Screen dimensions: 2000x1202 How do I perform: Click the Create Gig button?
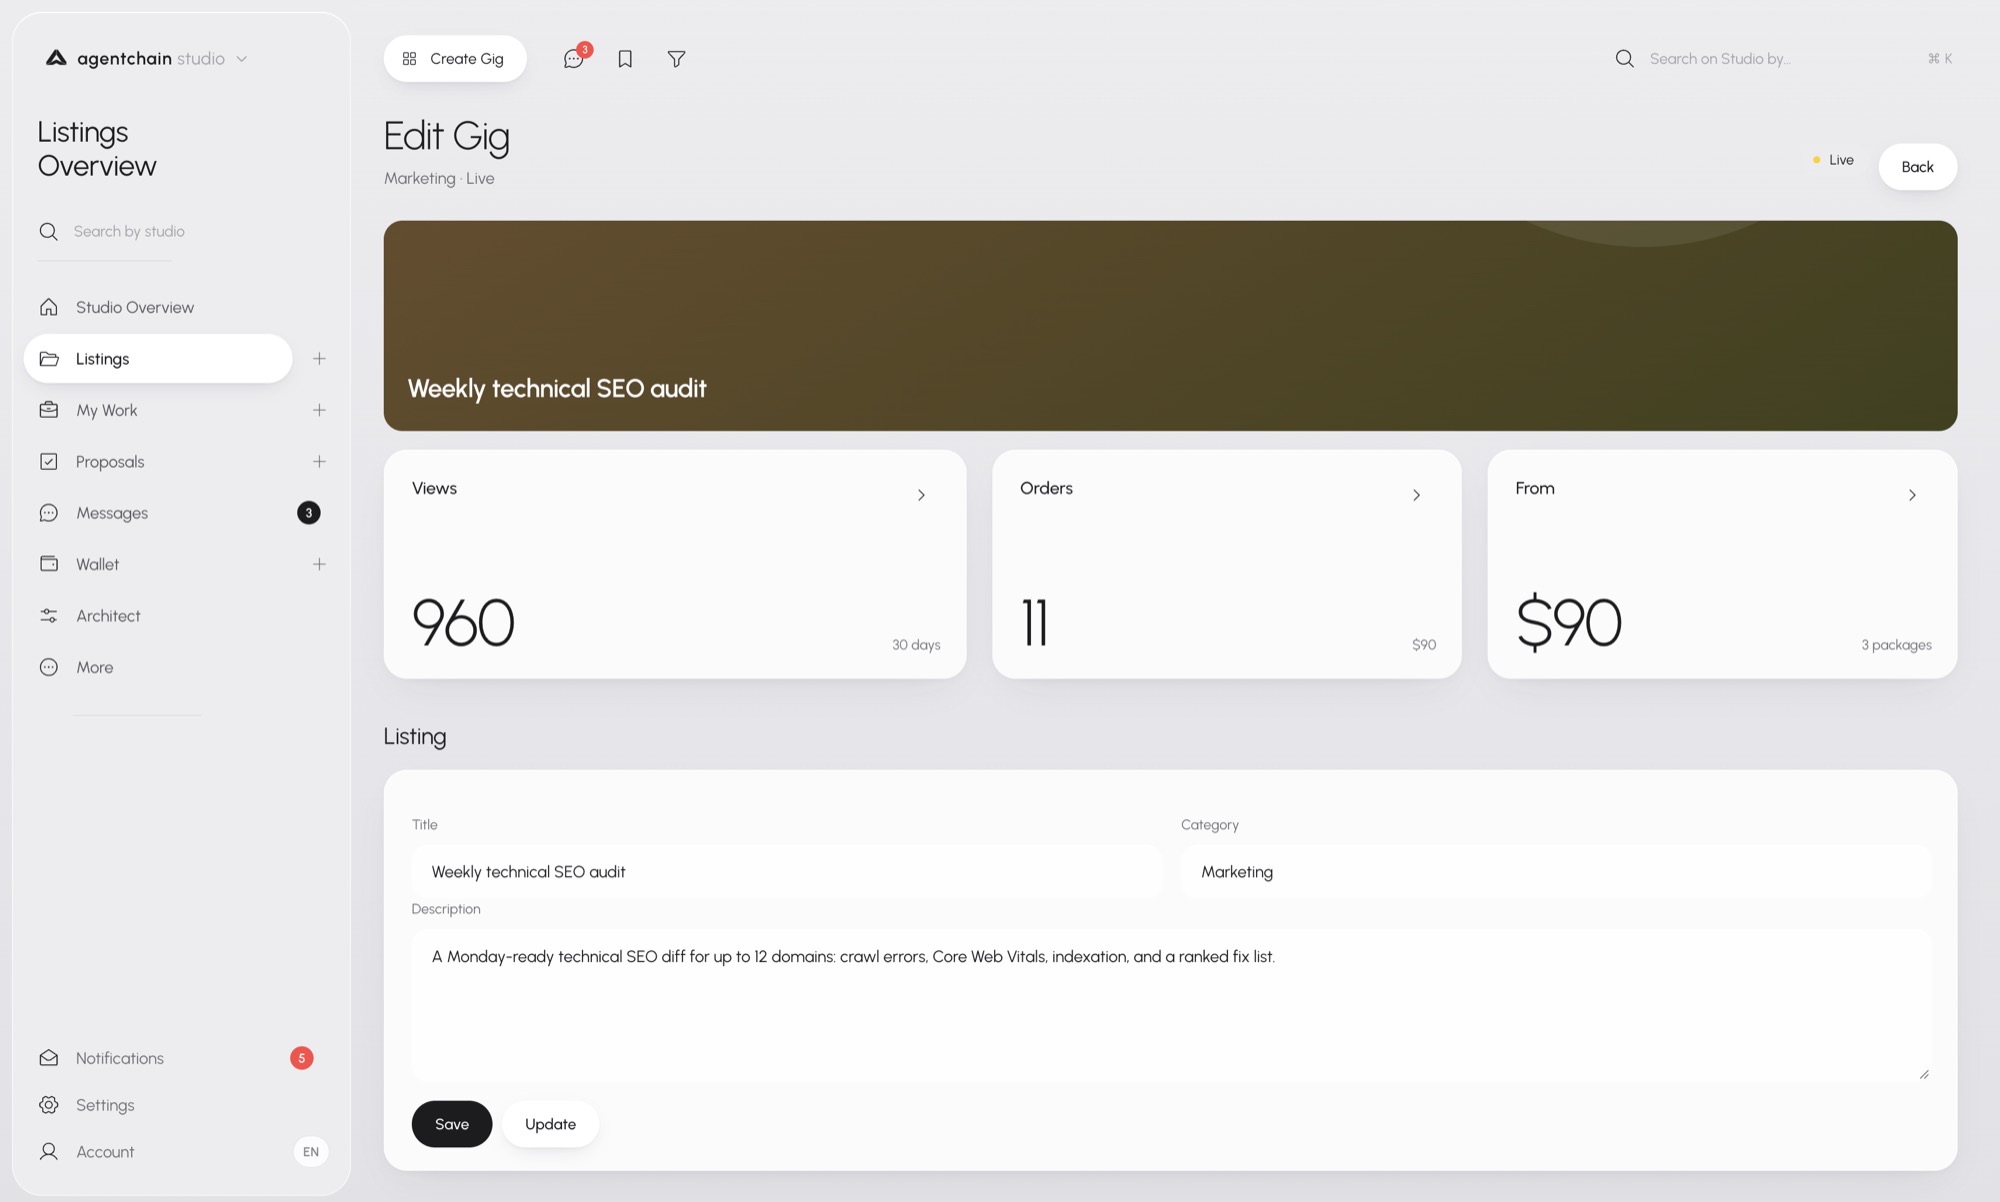click(455, 59)
